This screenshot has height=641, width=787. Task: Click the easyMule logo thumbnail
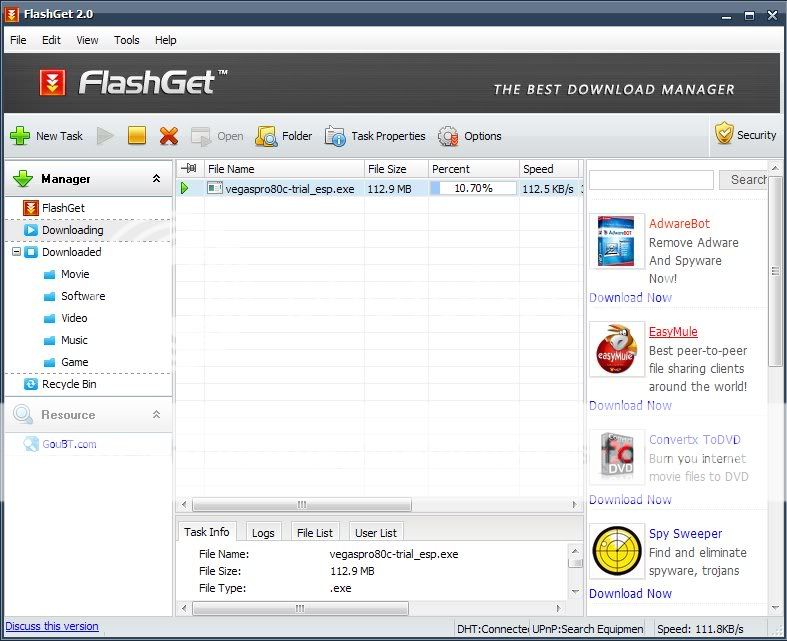[x=616, y=349]
